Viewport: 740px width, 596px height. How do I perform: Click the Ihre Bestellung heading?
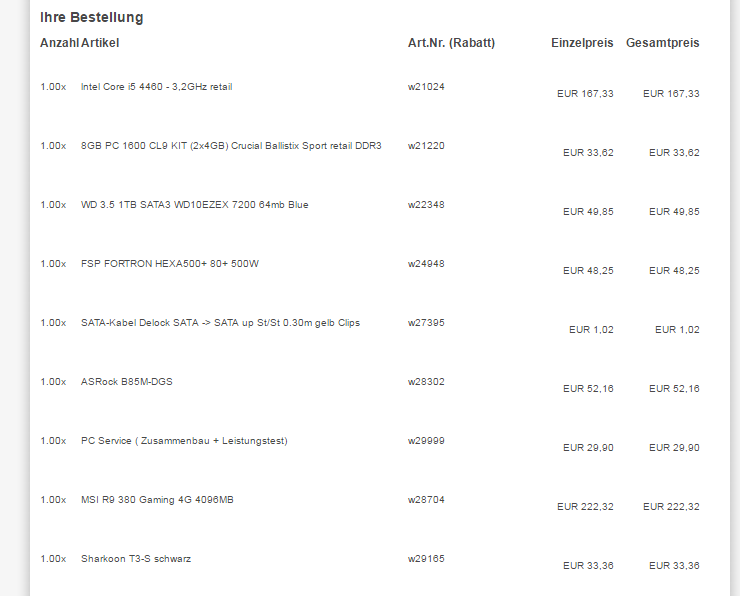click(92, 17)
